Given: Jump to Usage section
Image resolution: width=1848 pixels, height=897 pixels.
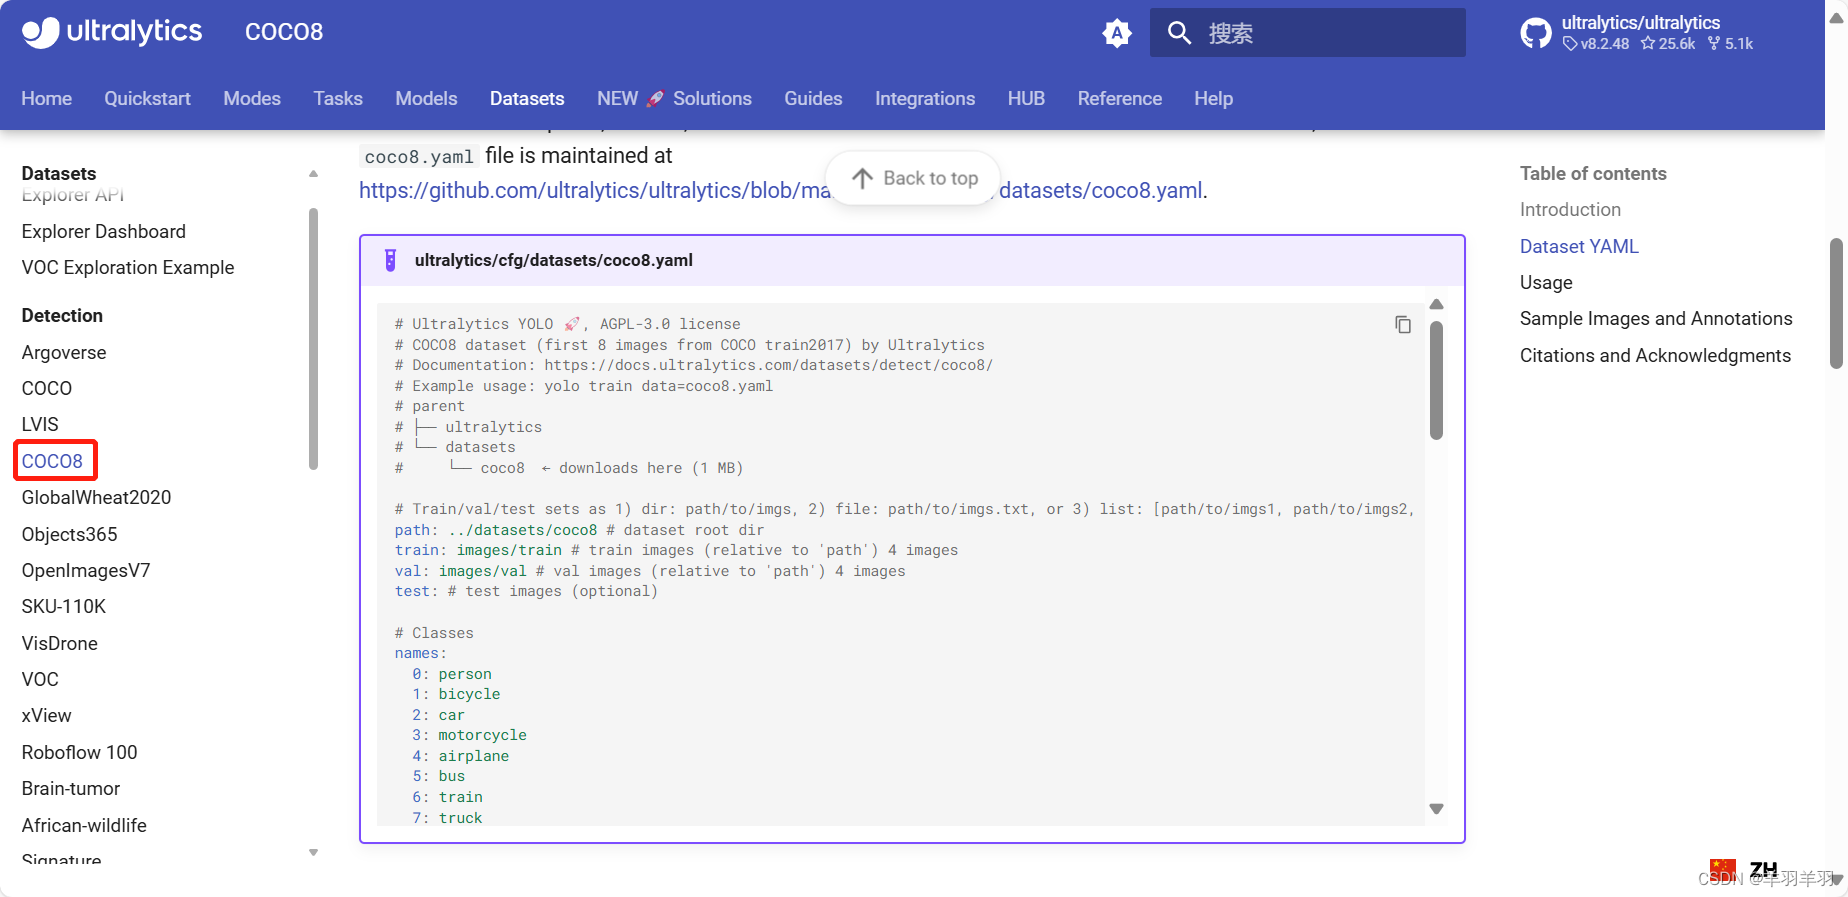Looking at the screenshot, I should (1546, 283).
